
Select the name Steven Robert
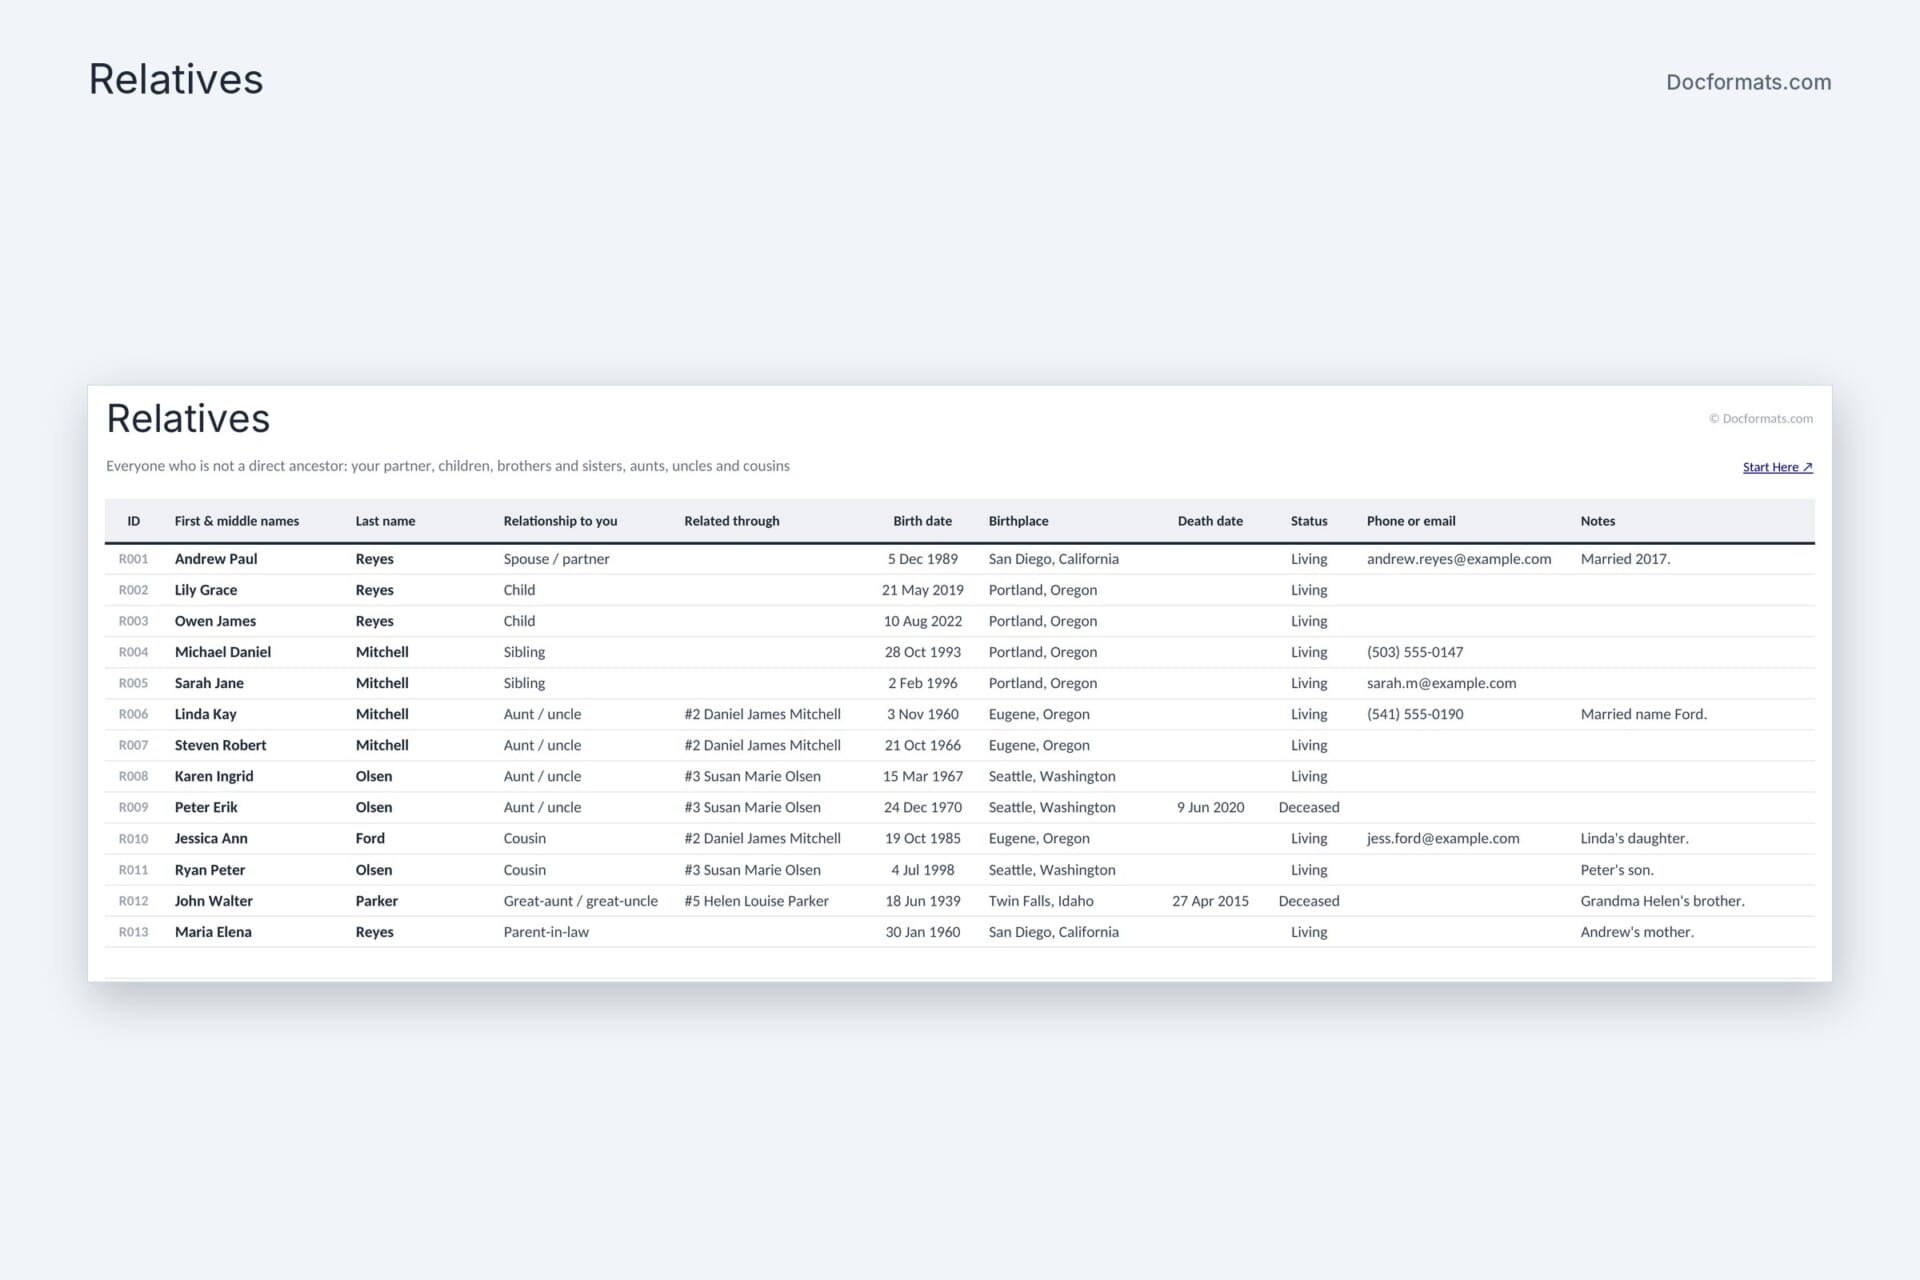tap(220, 745)
